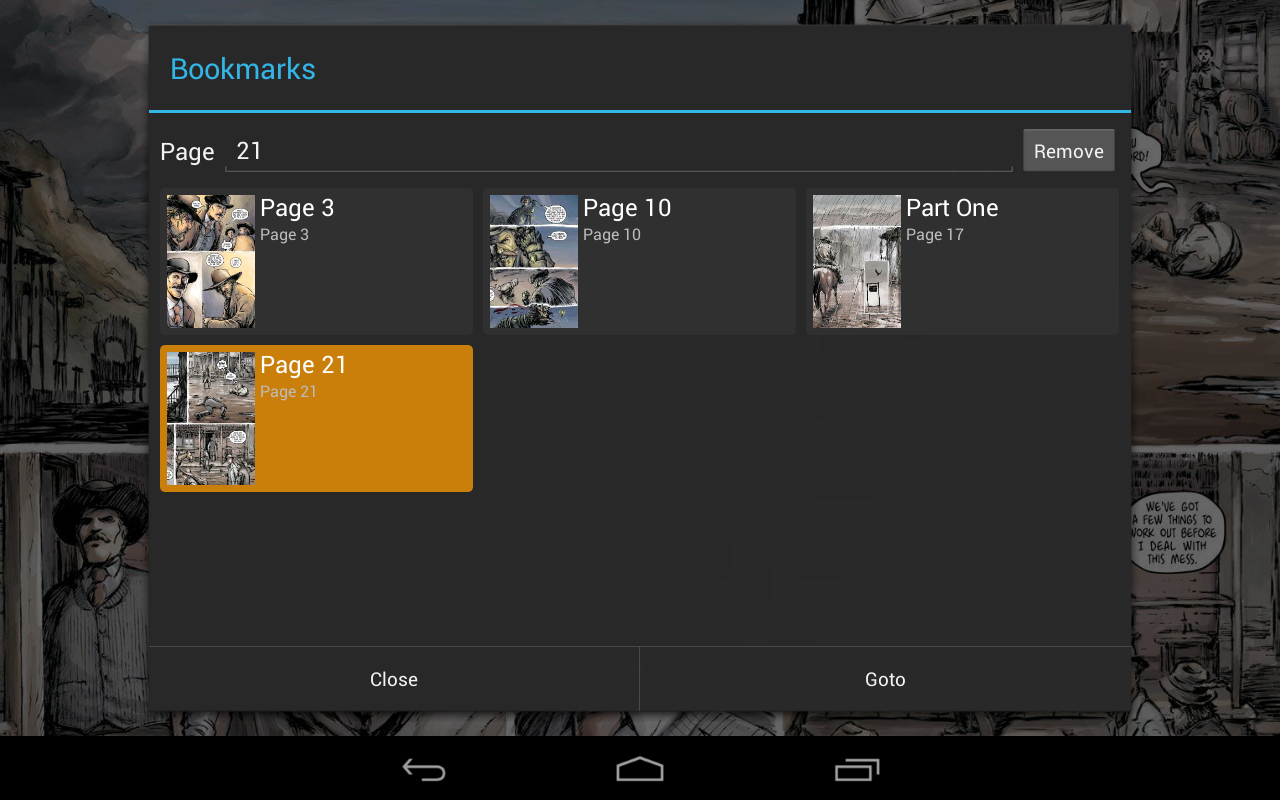Image resolution: width=1280 pixels, height=800 pixels.
Task: Click the highlighted Page 21 title
Action: click(303, 365)
